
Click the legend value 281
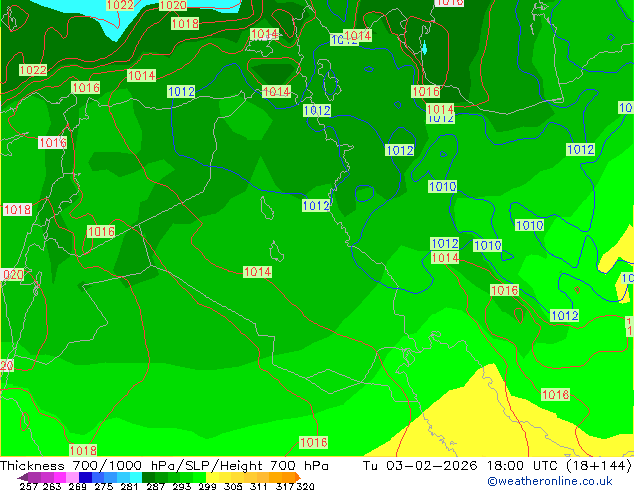click(129, 486)
